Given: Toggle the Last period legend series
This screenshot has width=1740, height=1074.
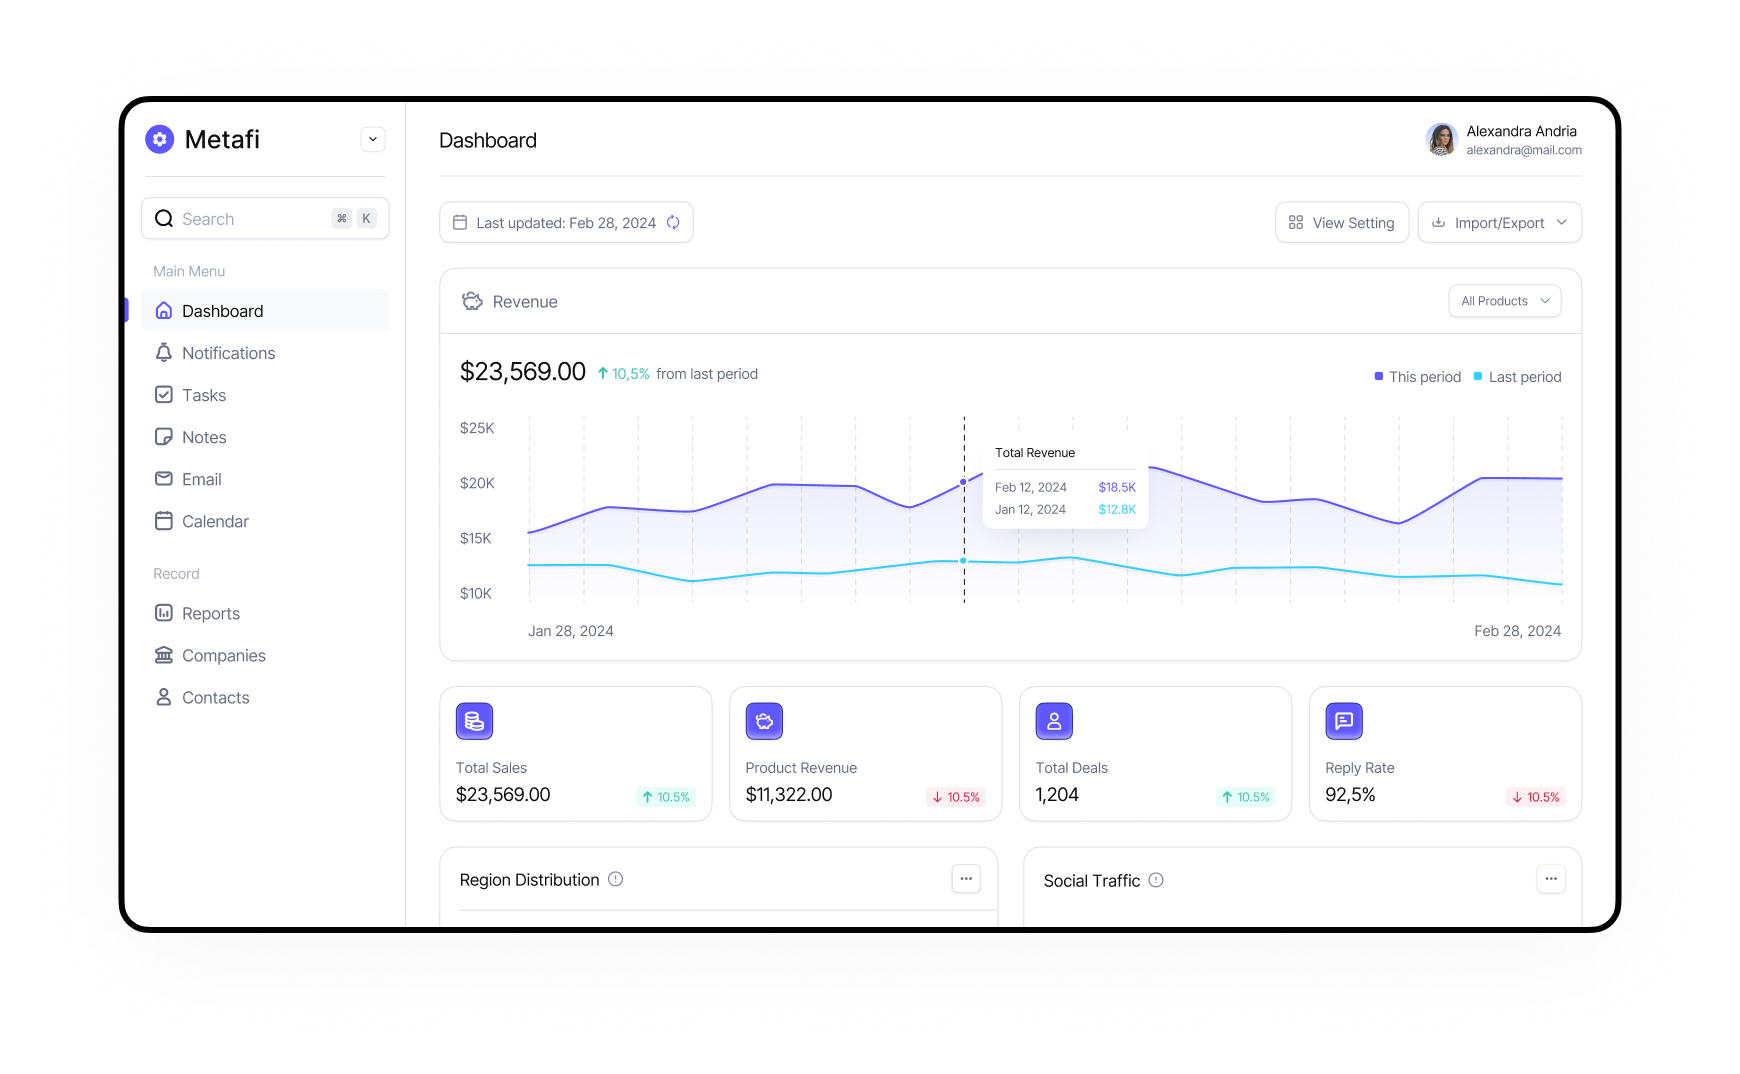Looking at the screenshot, I should coord(1517,377).
